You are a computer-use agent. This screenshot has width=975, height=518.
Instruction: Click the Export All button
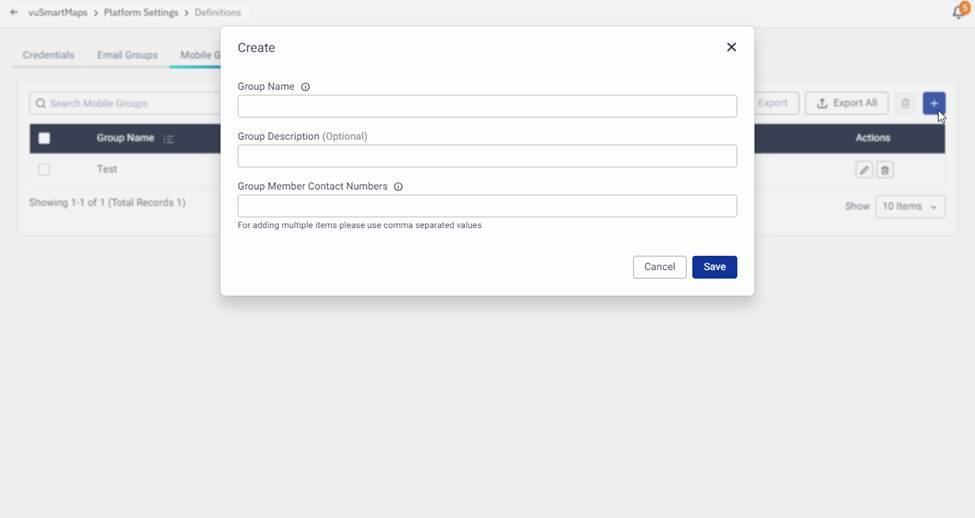tap(846, 103)
